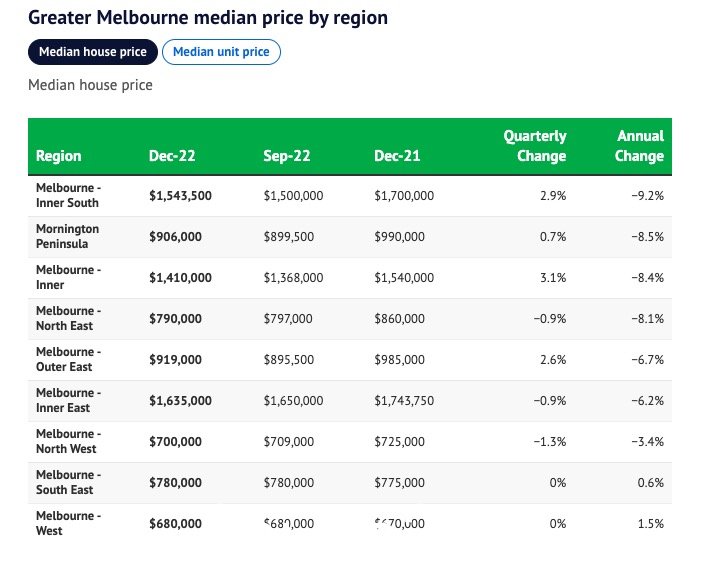The height and width of the screenshot is (563, 717).
Task: Select the Median house price tab
Action: point(93,52)
